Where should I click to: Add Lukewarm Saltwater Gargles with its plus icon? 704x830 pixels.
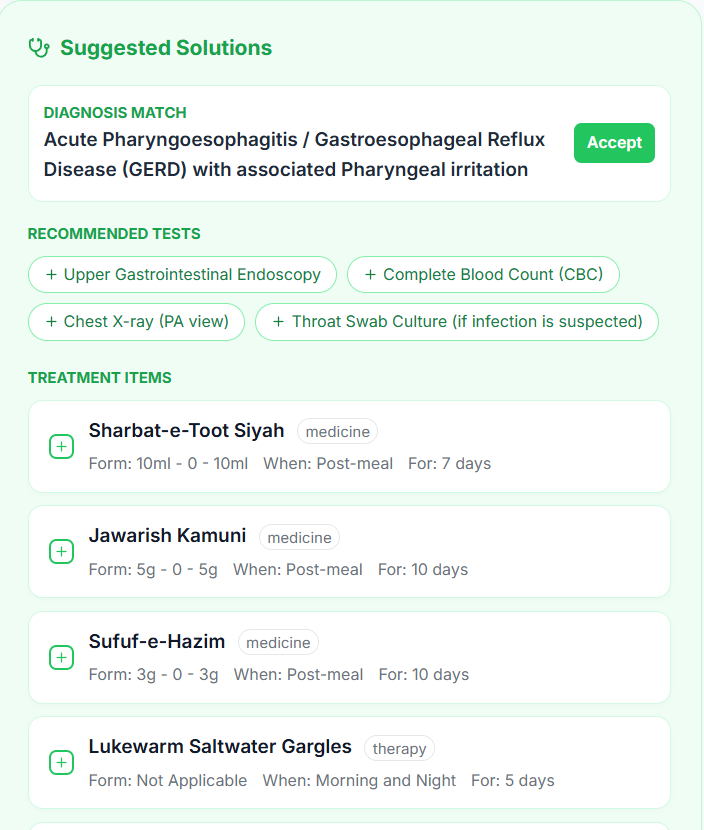61,763
